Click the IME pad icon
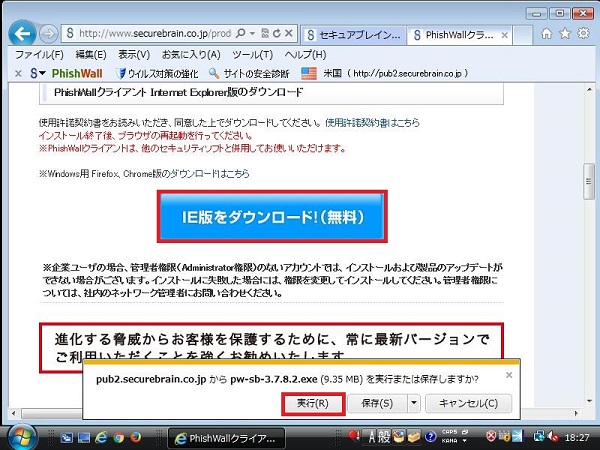 pyautogui.click(x=399, y=436)
